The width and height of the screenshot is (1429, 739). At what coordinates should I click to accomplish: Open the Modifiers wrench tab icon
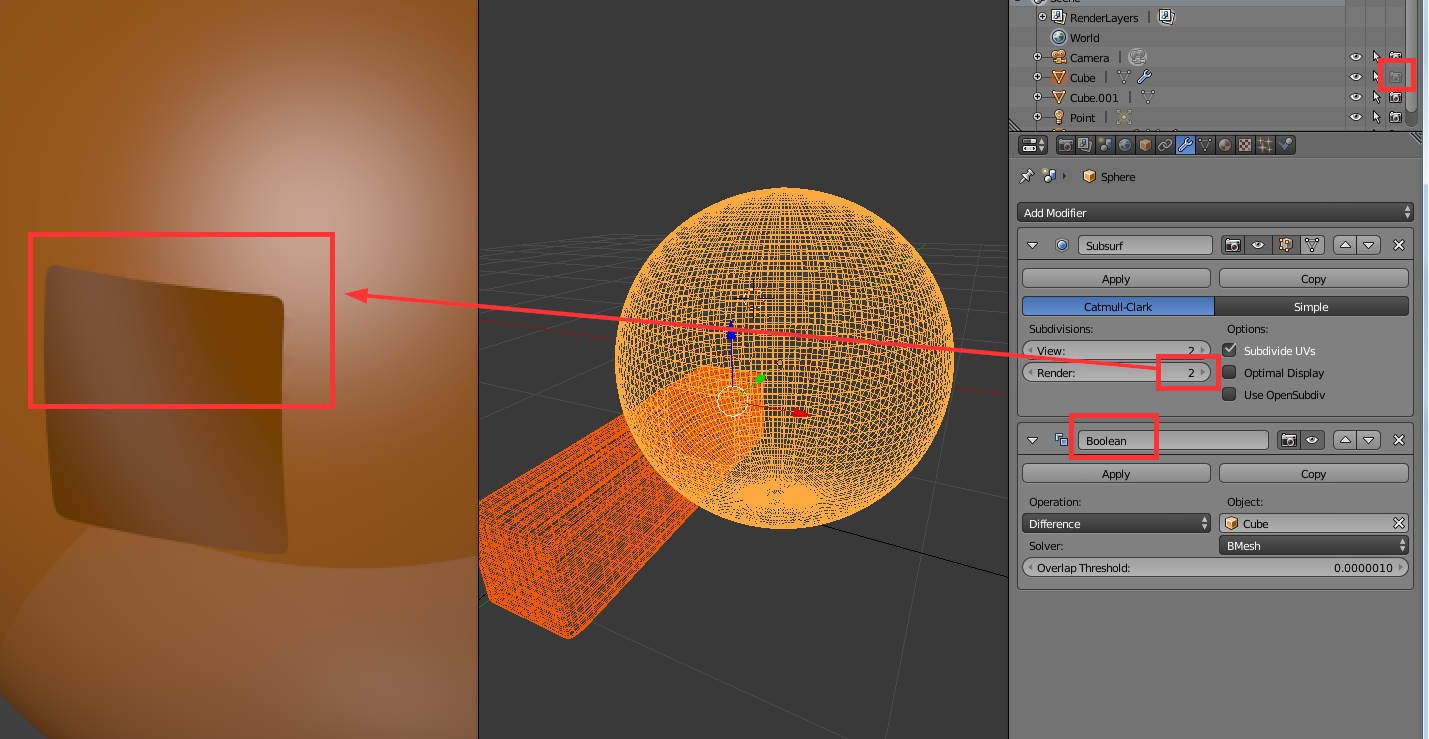point(1186,145)
